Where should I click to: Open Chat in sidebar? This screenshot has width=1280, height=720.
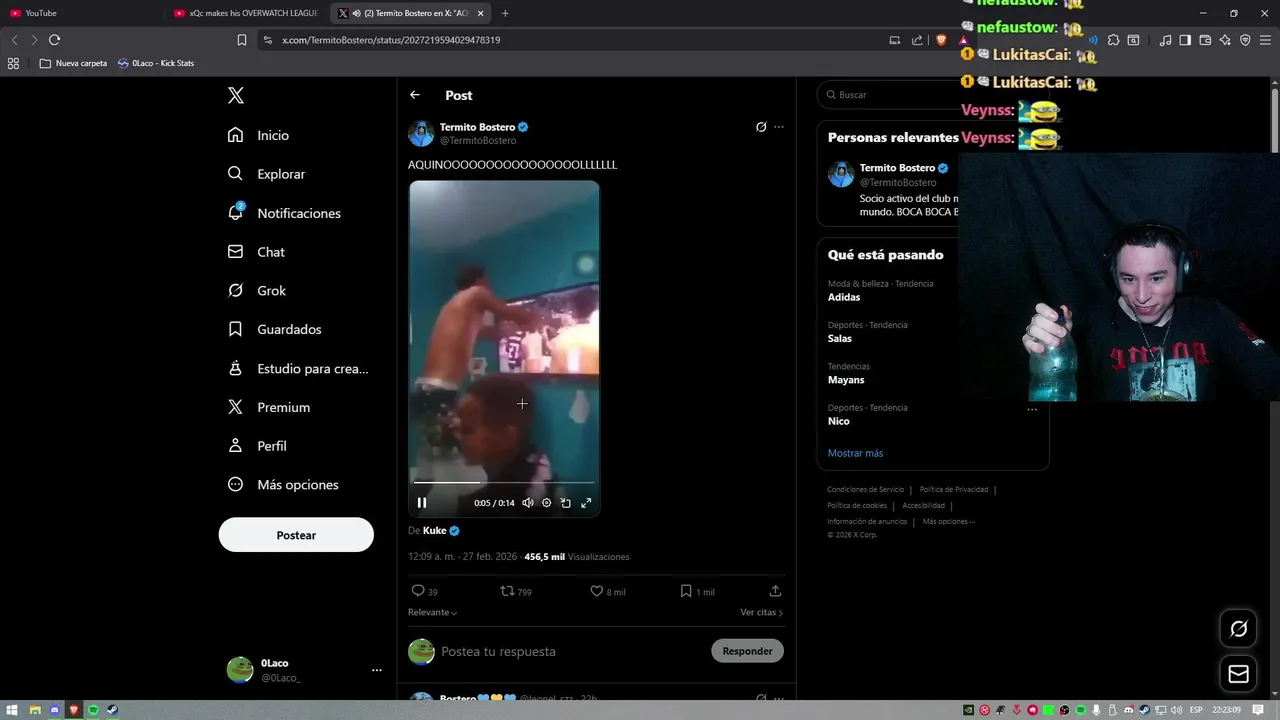point(256,252)
